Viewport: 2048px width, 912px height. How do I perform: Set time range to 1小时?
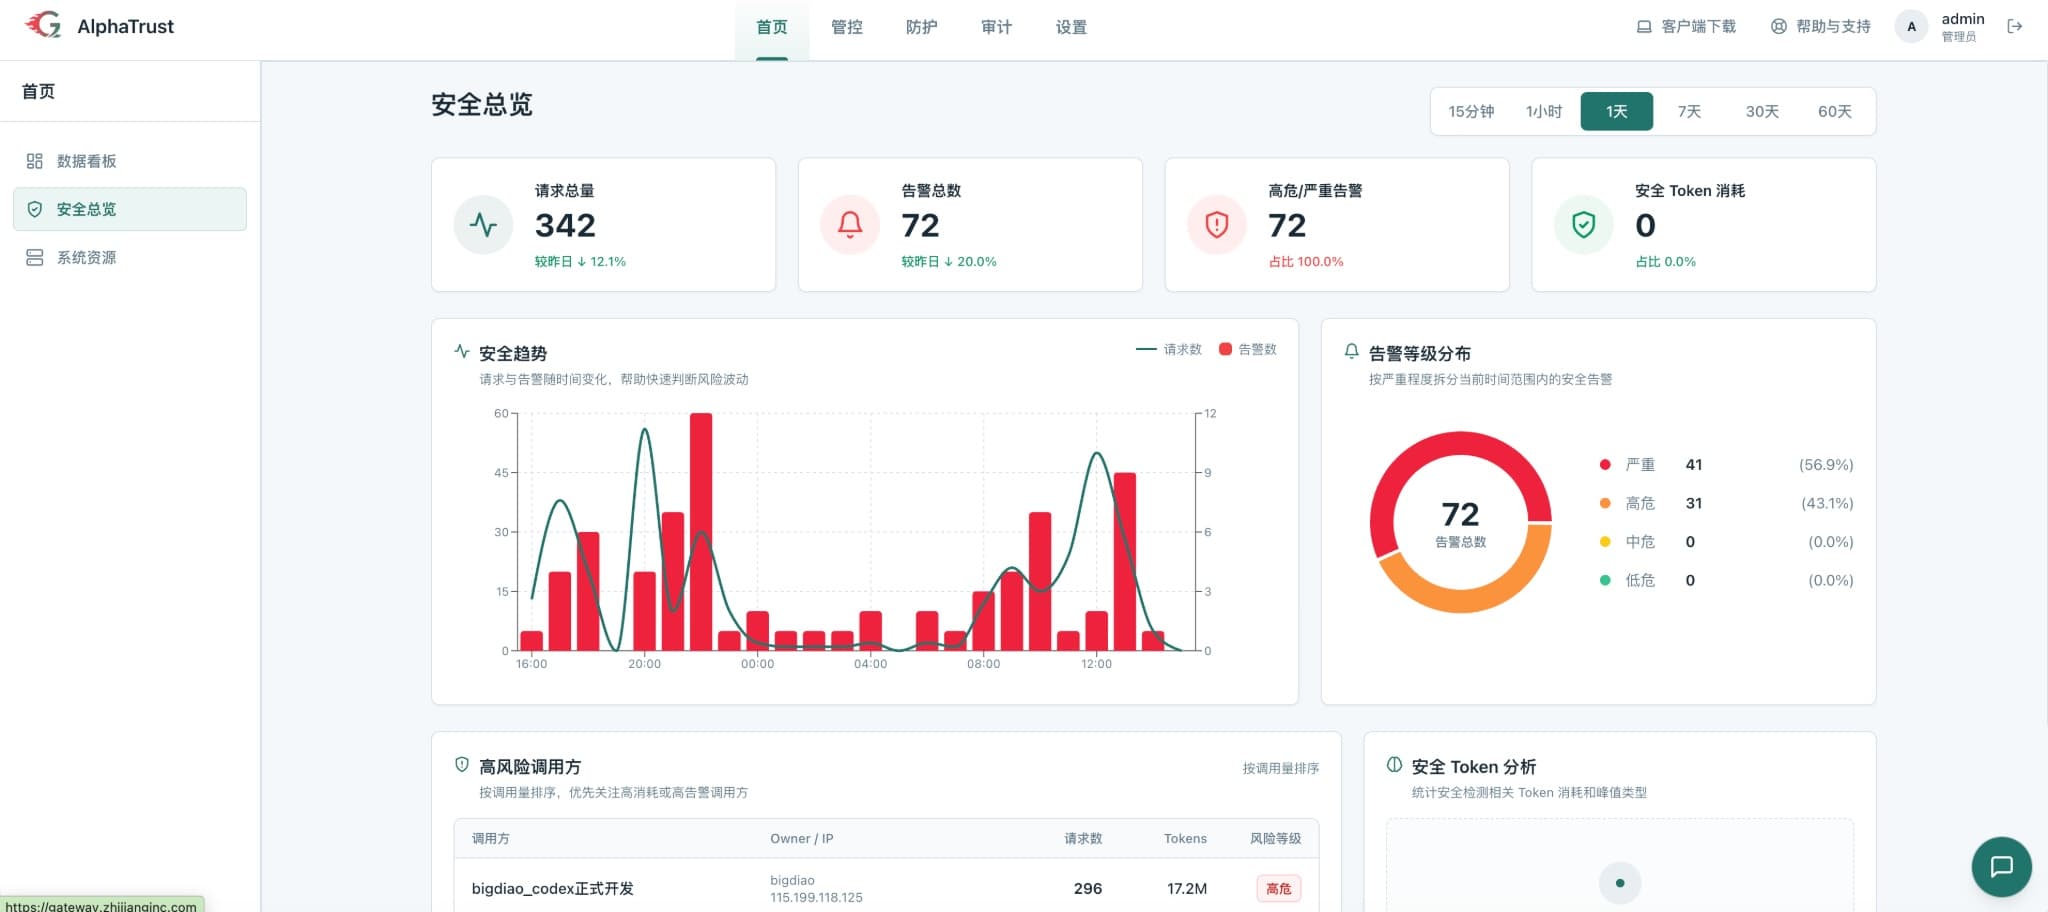(1544, 111)
